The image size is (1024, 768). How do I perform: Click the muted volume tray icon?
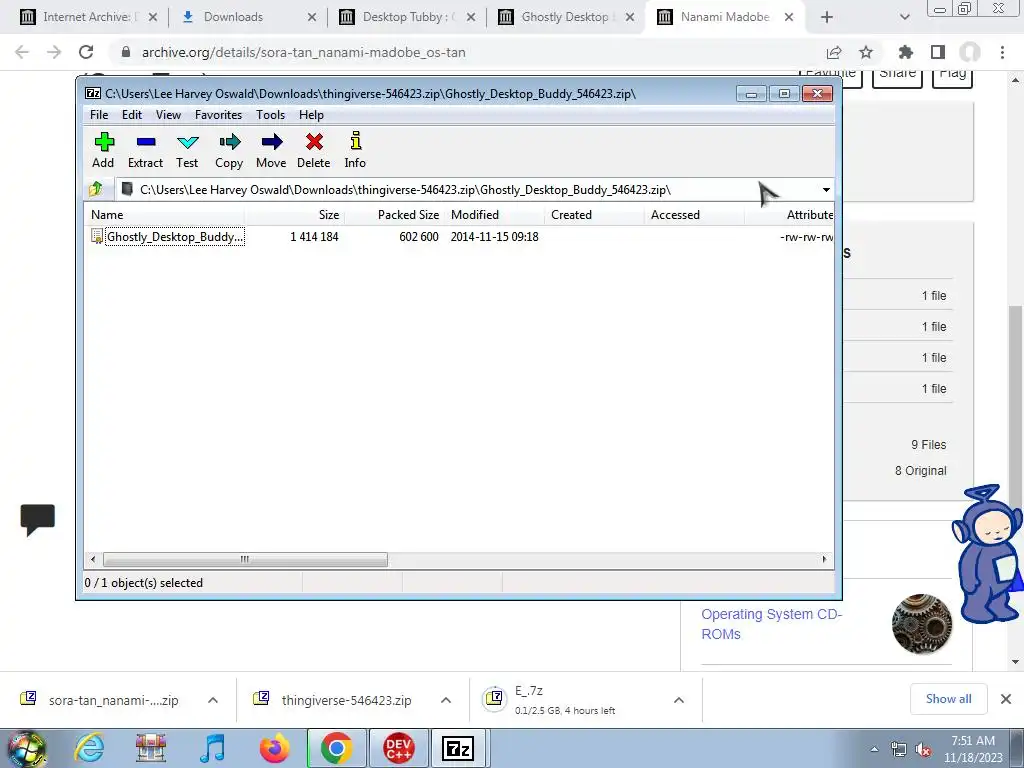923,749
